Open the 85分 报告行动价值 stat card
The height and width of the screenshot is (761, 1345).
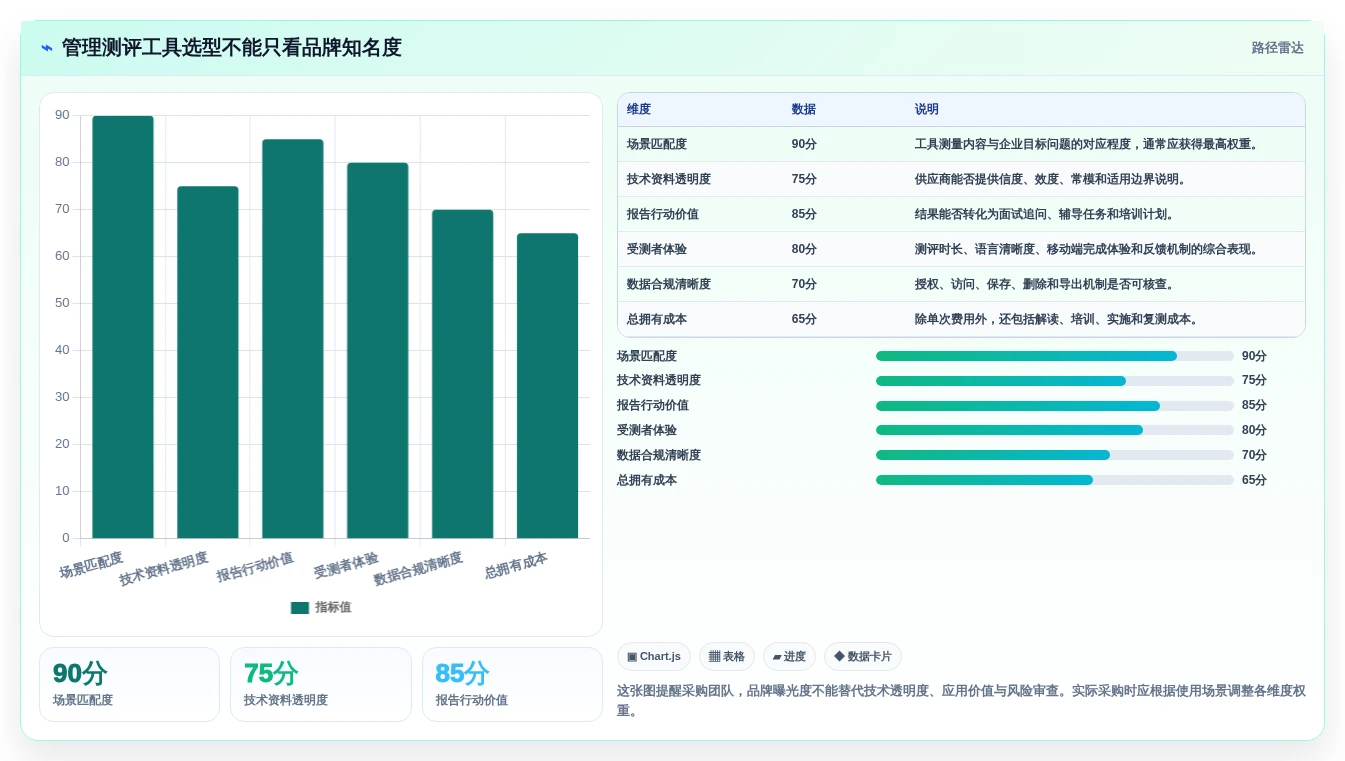pos(512,684)
